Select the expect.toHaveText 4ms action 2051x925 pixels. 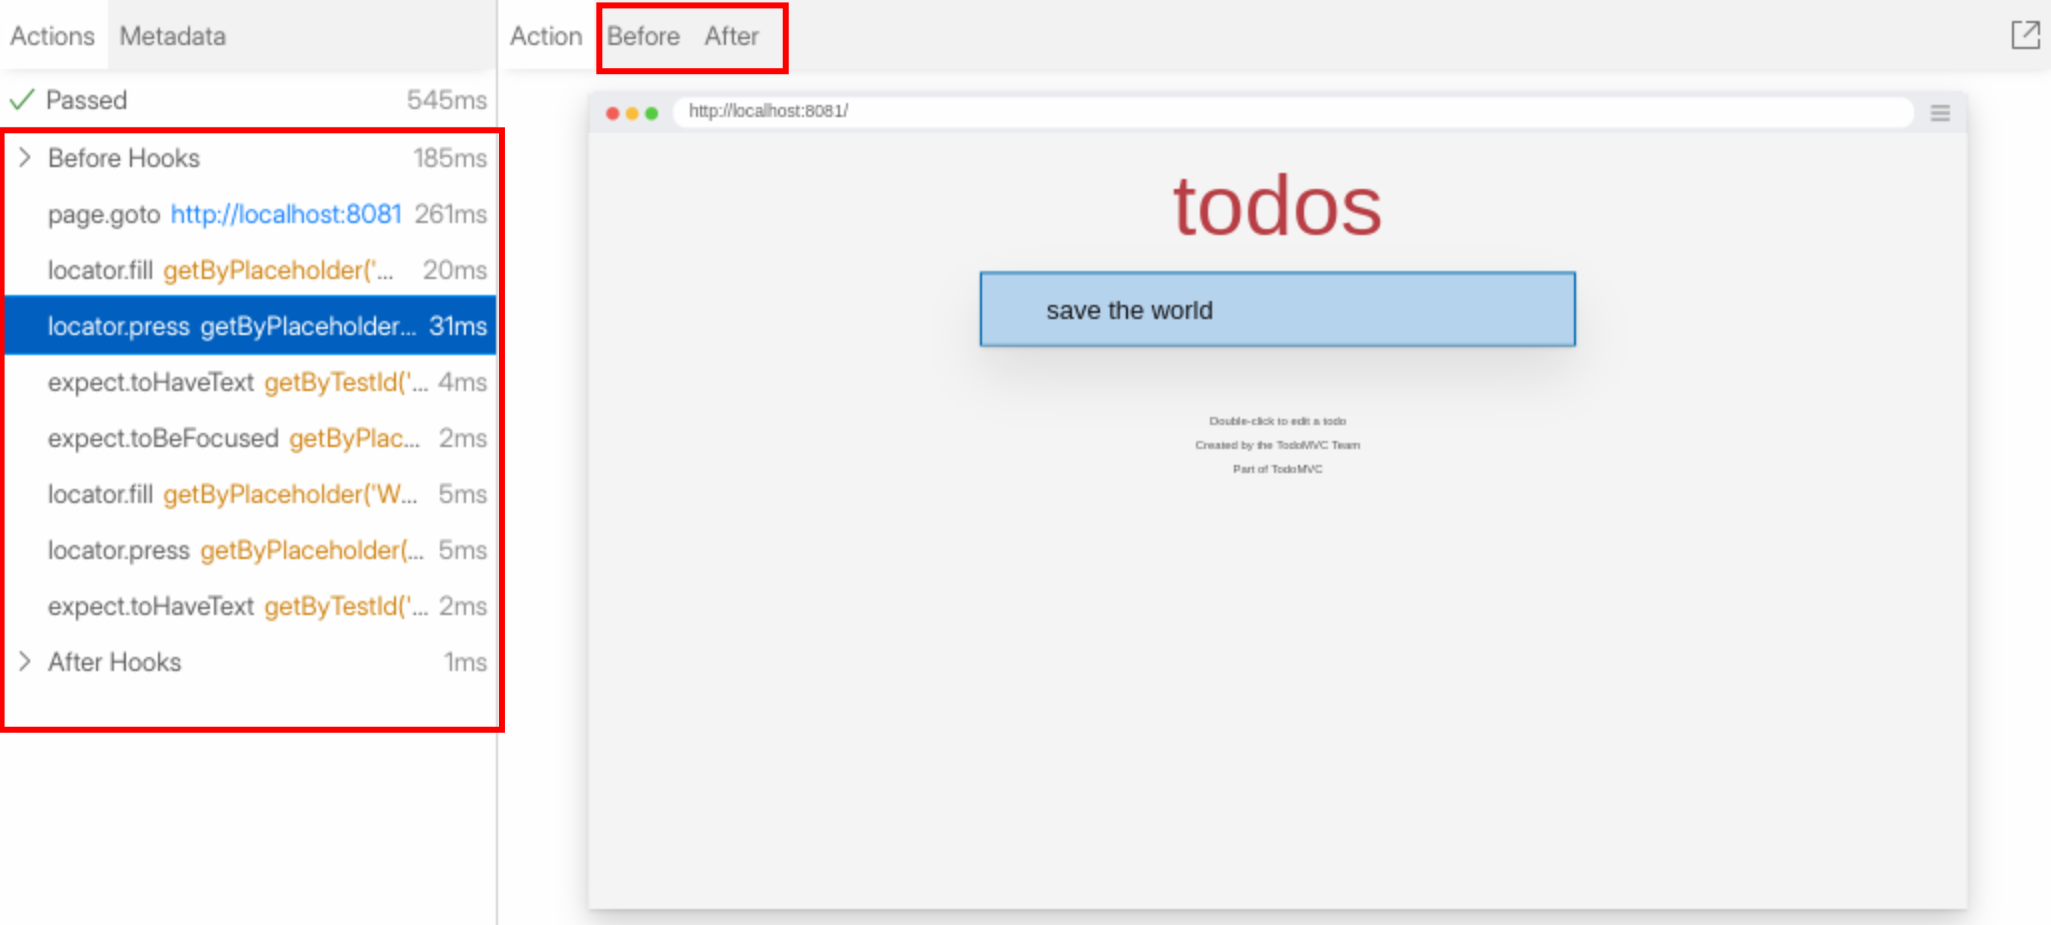[250, 382]
